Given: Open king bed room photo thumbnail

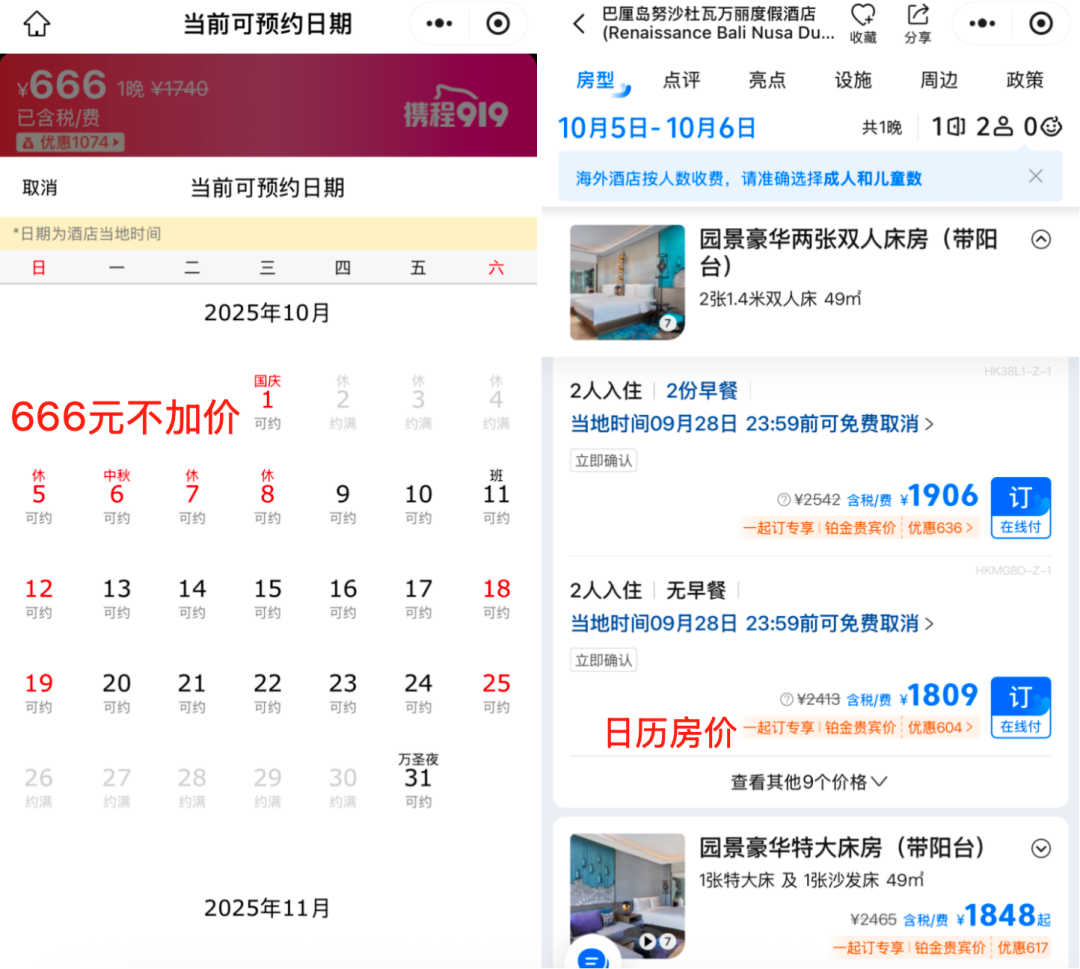Looking at the screenshot, I should (627, 896).
